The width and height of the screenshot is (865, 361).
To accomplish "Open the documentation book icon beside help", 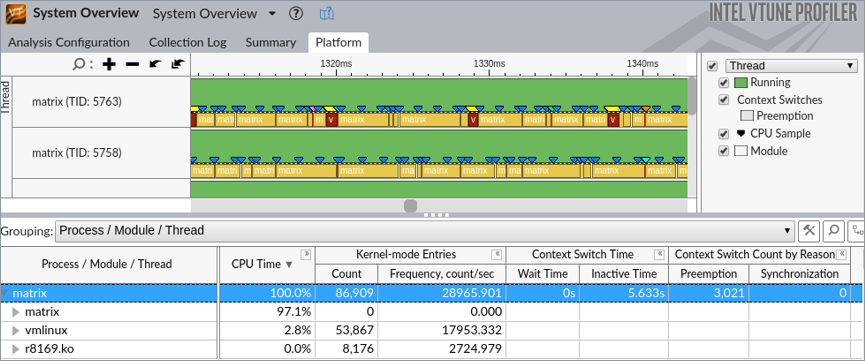I will (327, 14).
